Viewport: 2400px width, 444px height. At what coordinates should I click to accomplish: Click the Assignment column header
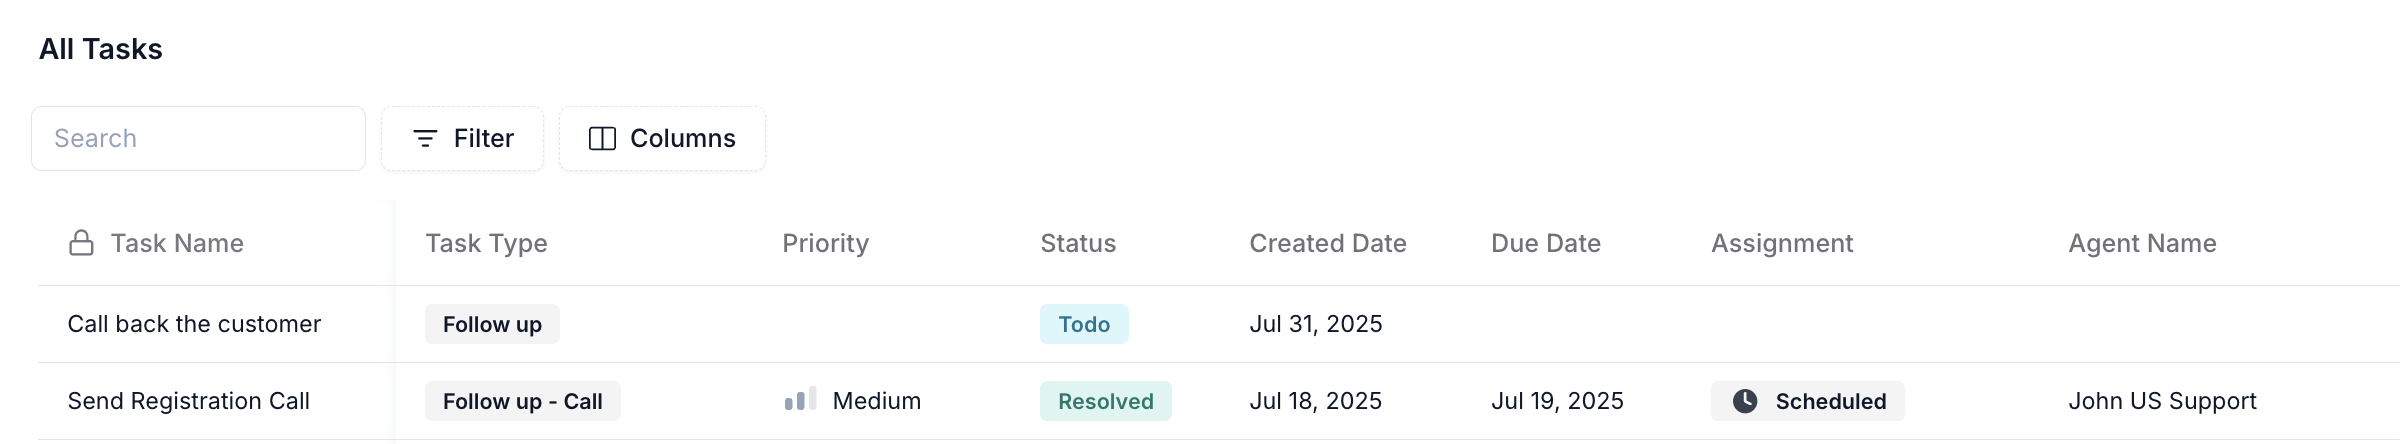click(x=1782, y=243)
